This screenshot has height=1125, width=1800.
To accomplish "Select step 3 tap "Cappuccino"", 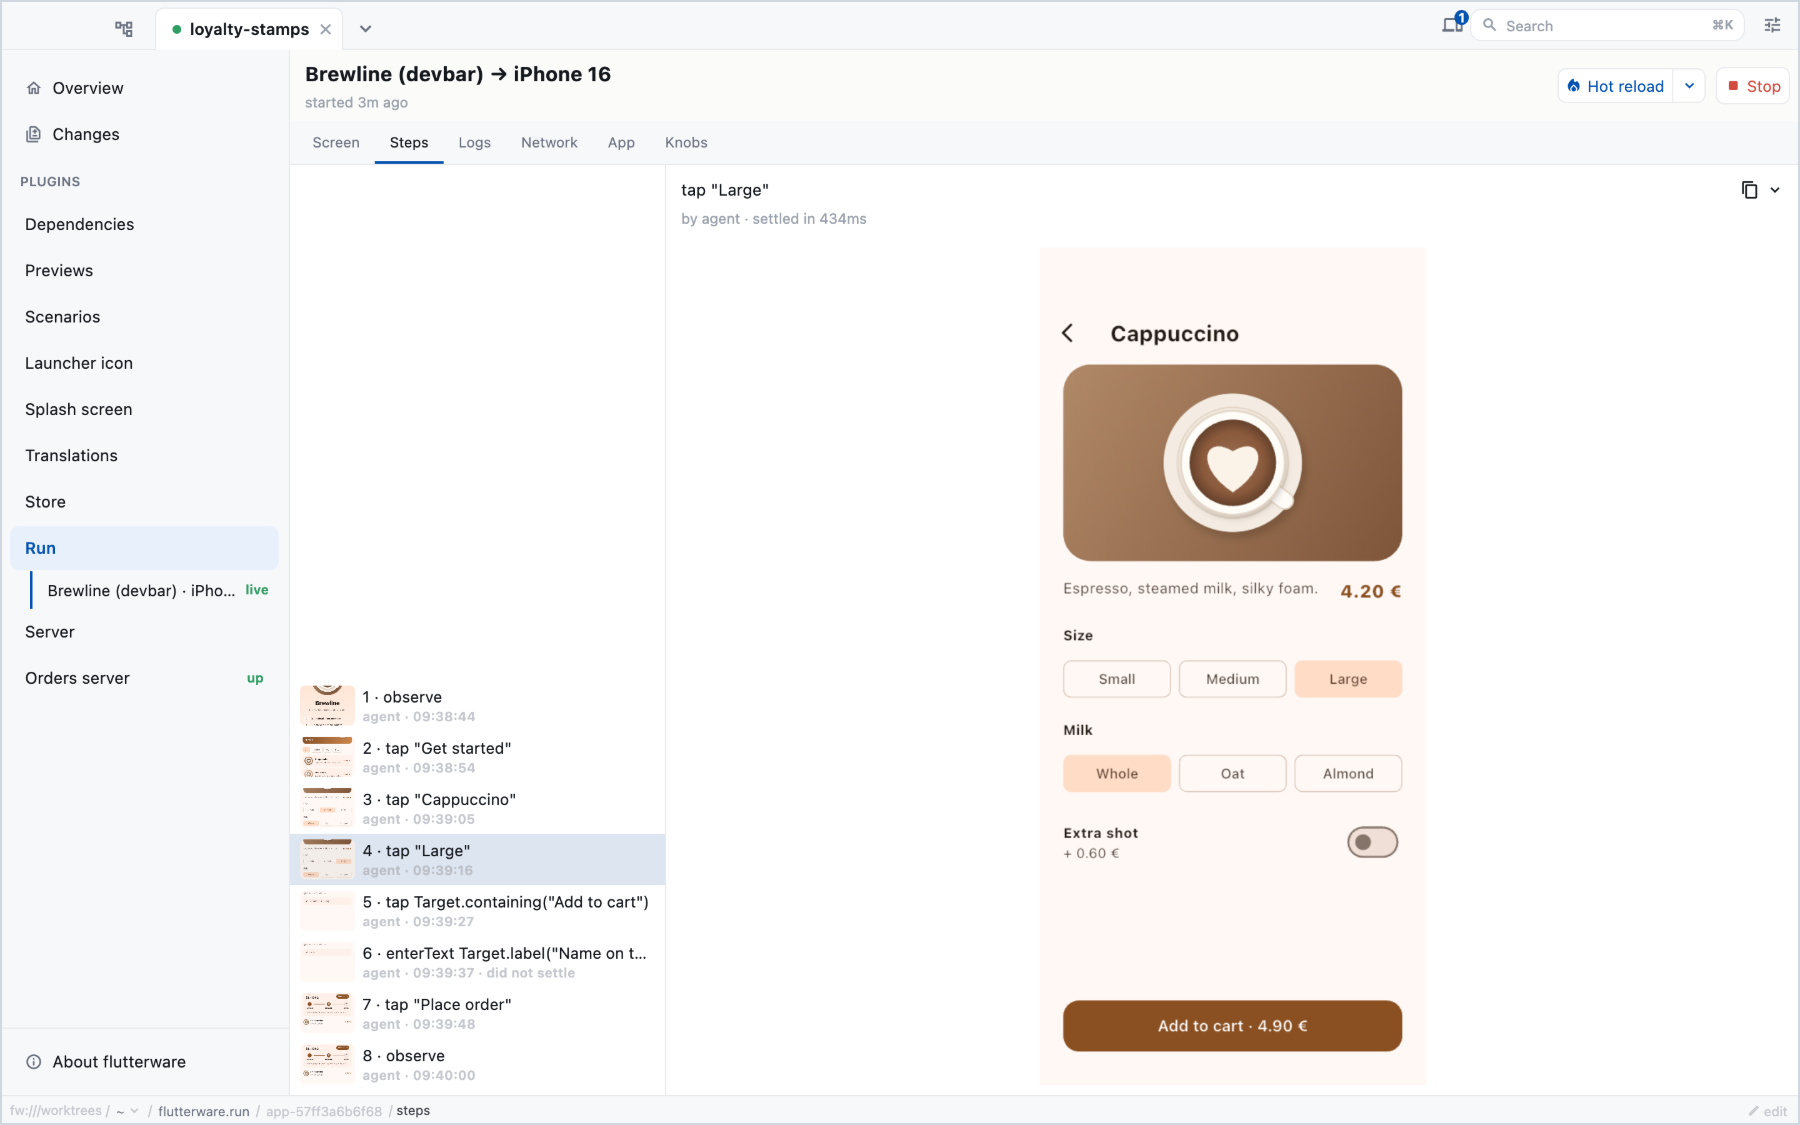I will tap(477, 808).
